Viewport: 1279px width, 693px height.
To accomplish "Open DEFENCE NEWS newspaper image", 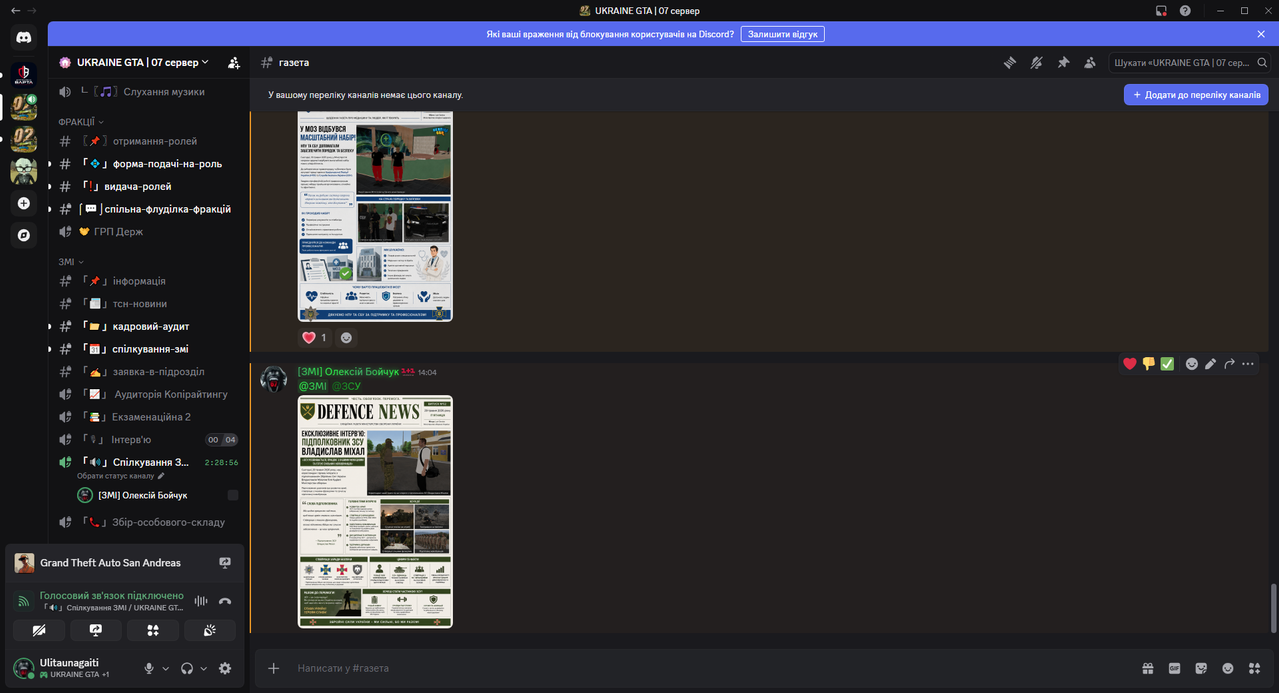I will point(375,512).
